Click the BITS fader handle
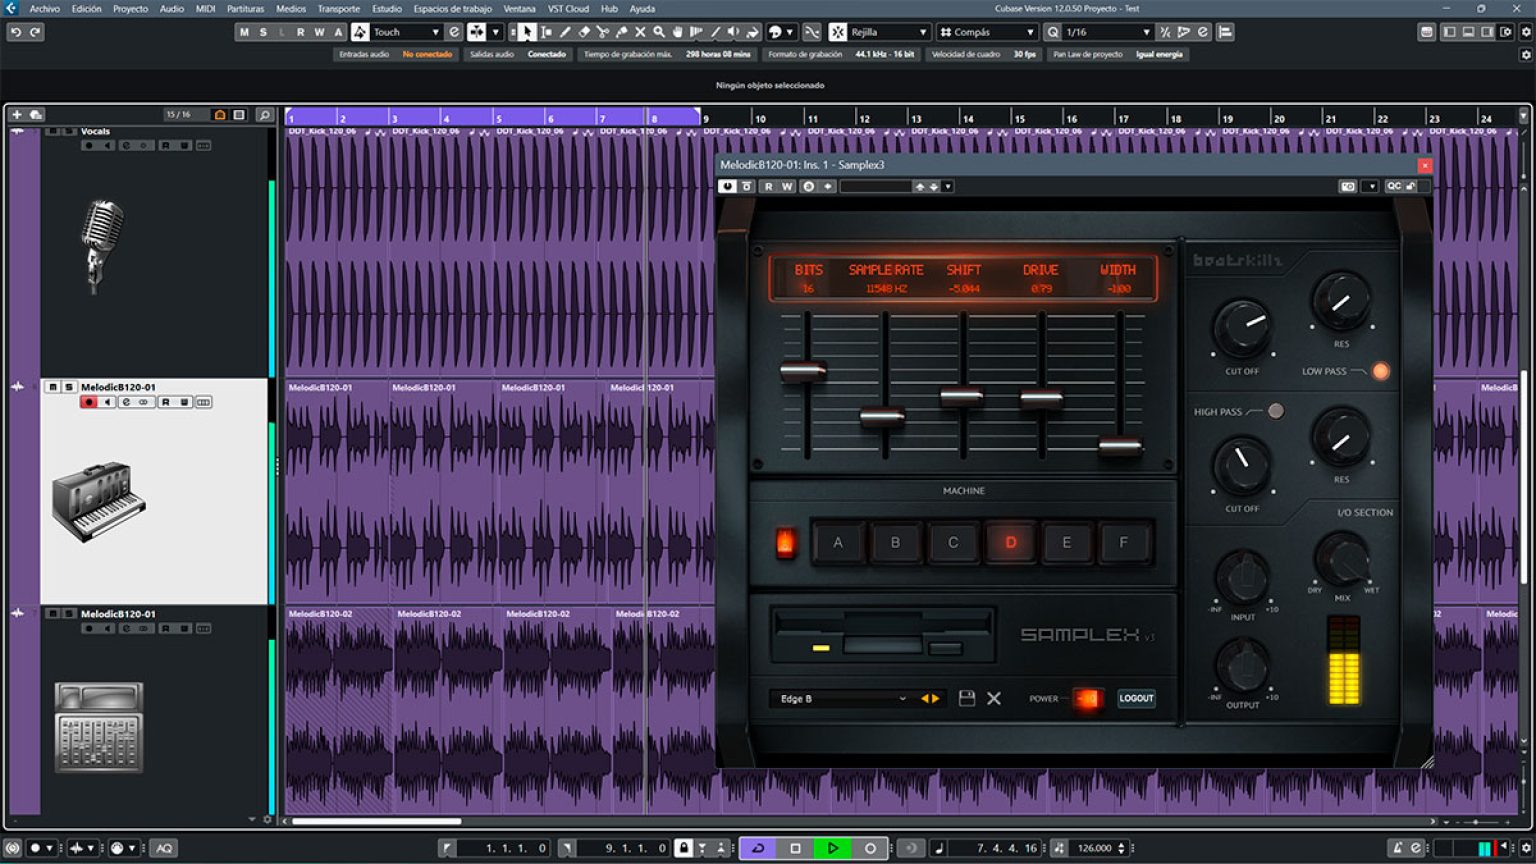This screenshot has height=864, width=1536. [803, 372]
